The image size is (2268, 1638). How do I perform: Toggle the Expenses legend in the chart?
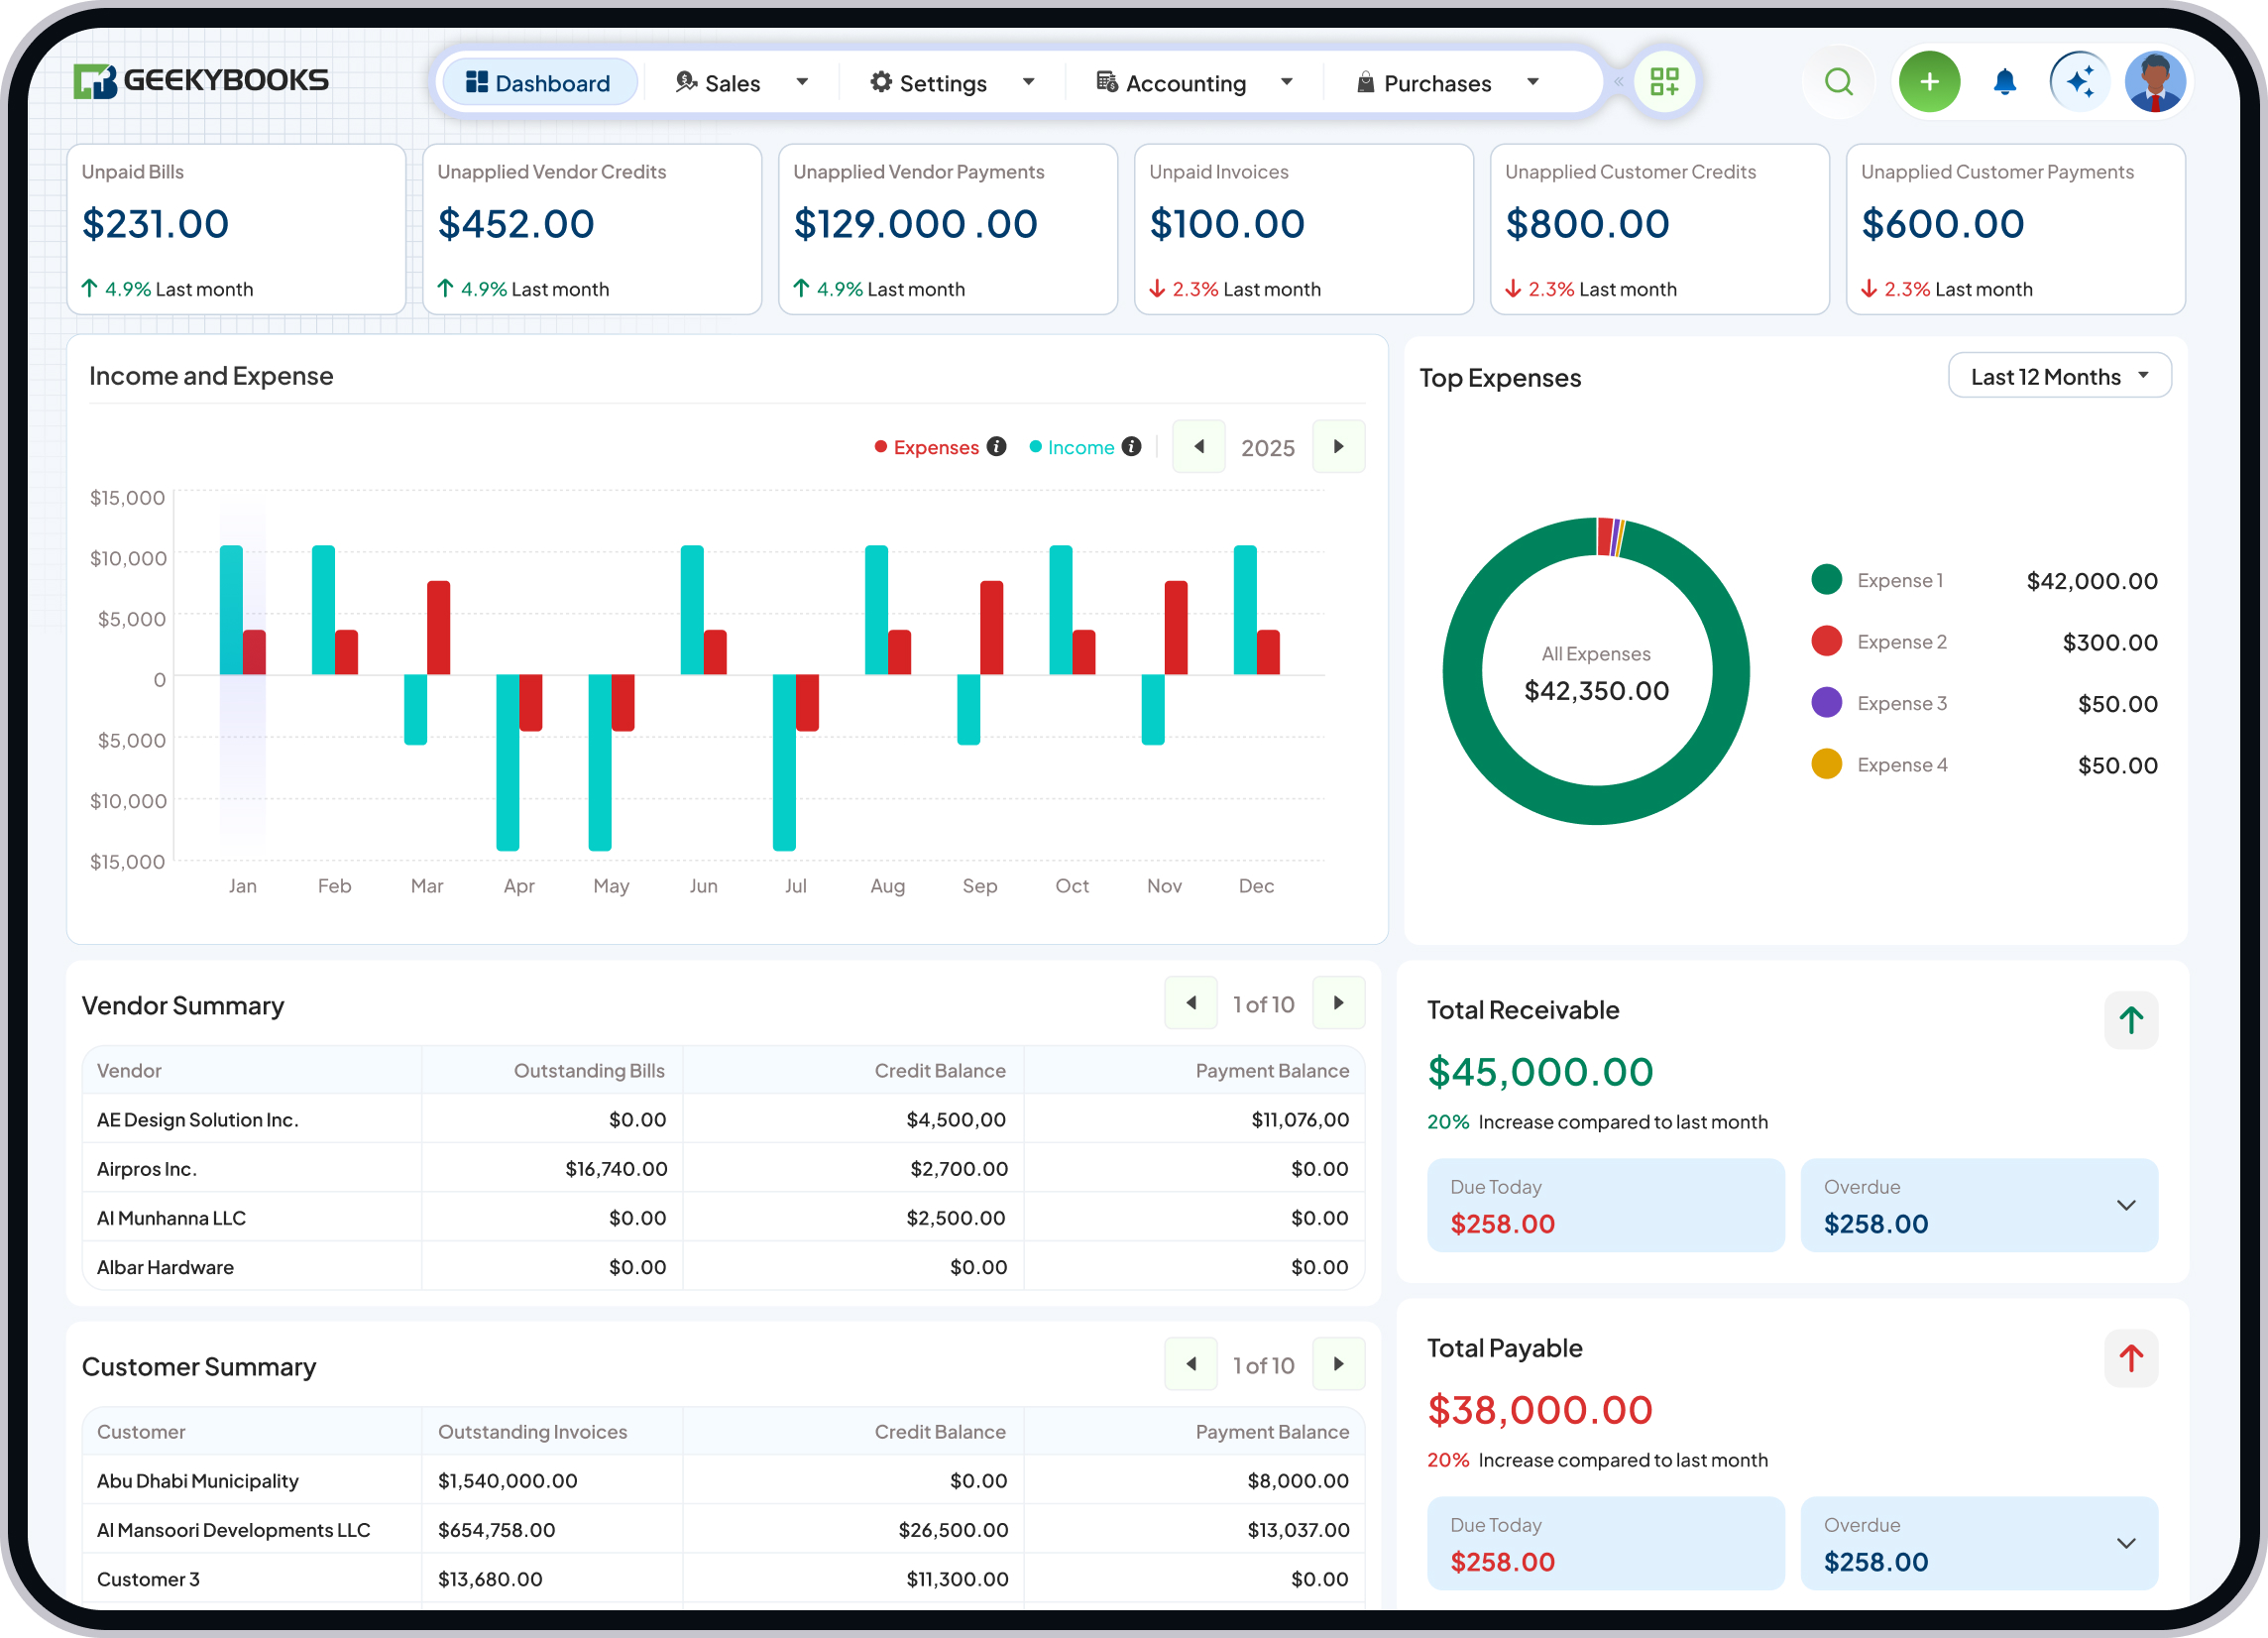pyautogui.click(x=936, y=447)
